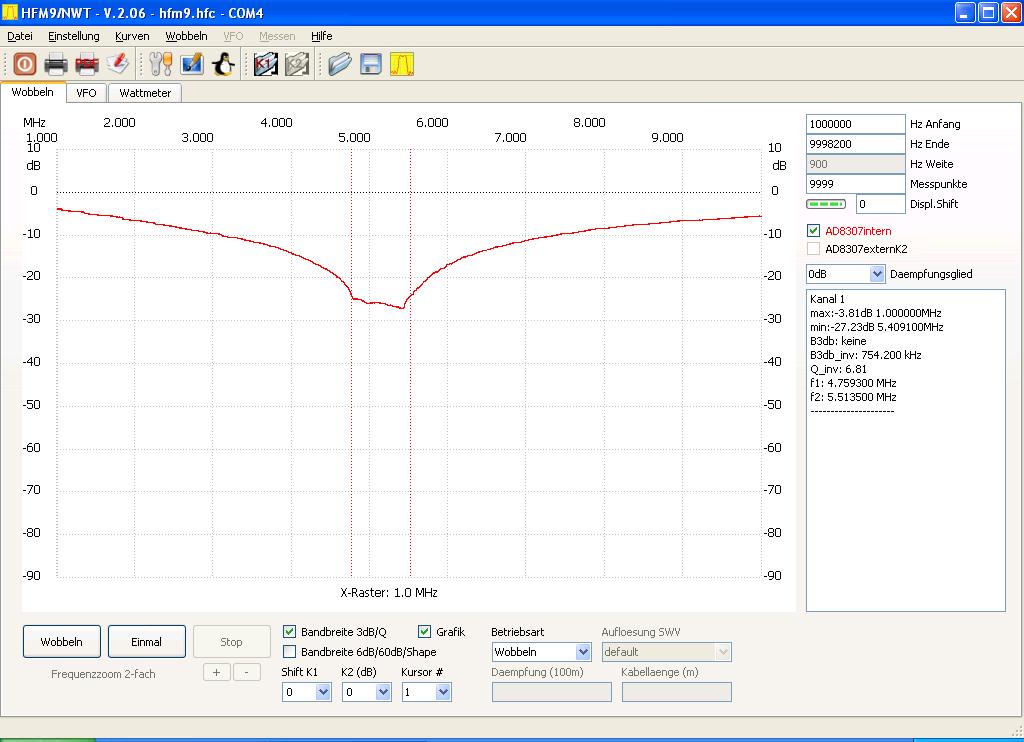
Task: Switch to the Wattmeter tab
Action: pyautogui.click(x=145, y=93)
